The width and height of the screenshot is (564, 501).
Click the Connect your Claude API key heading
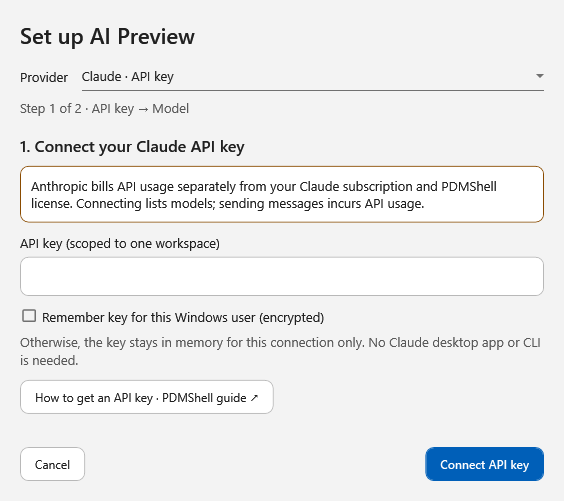tap(132, 147)
